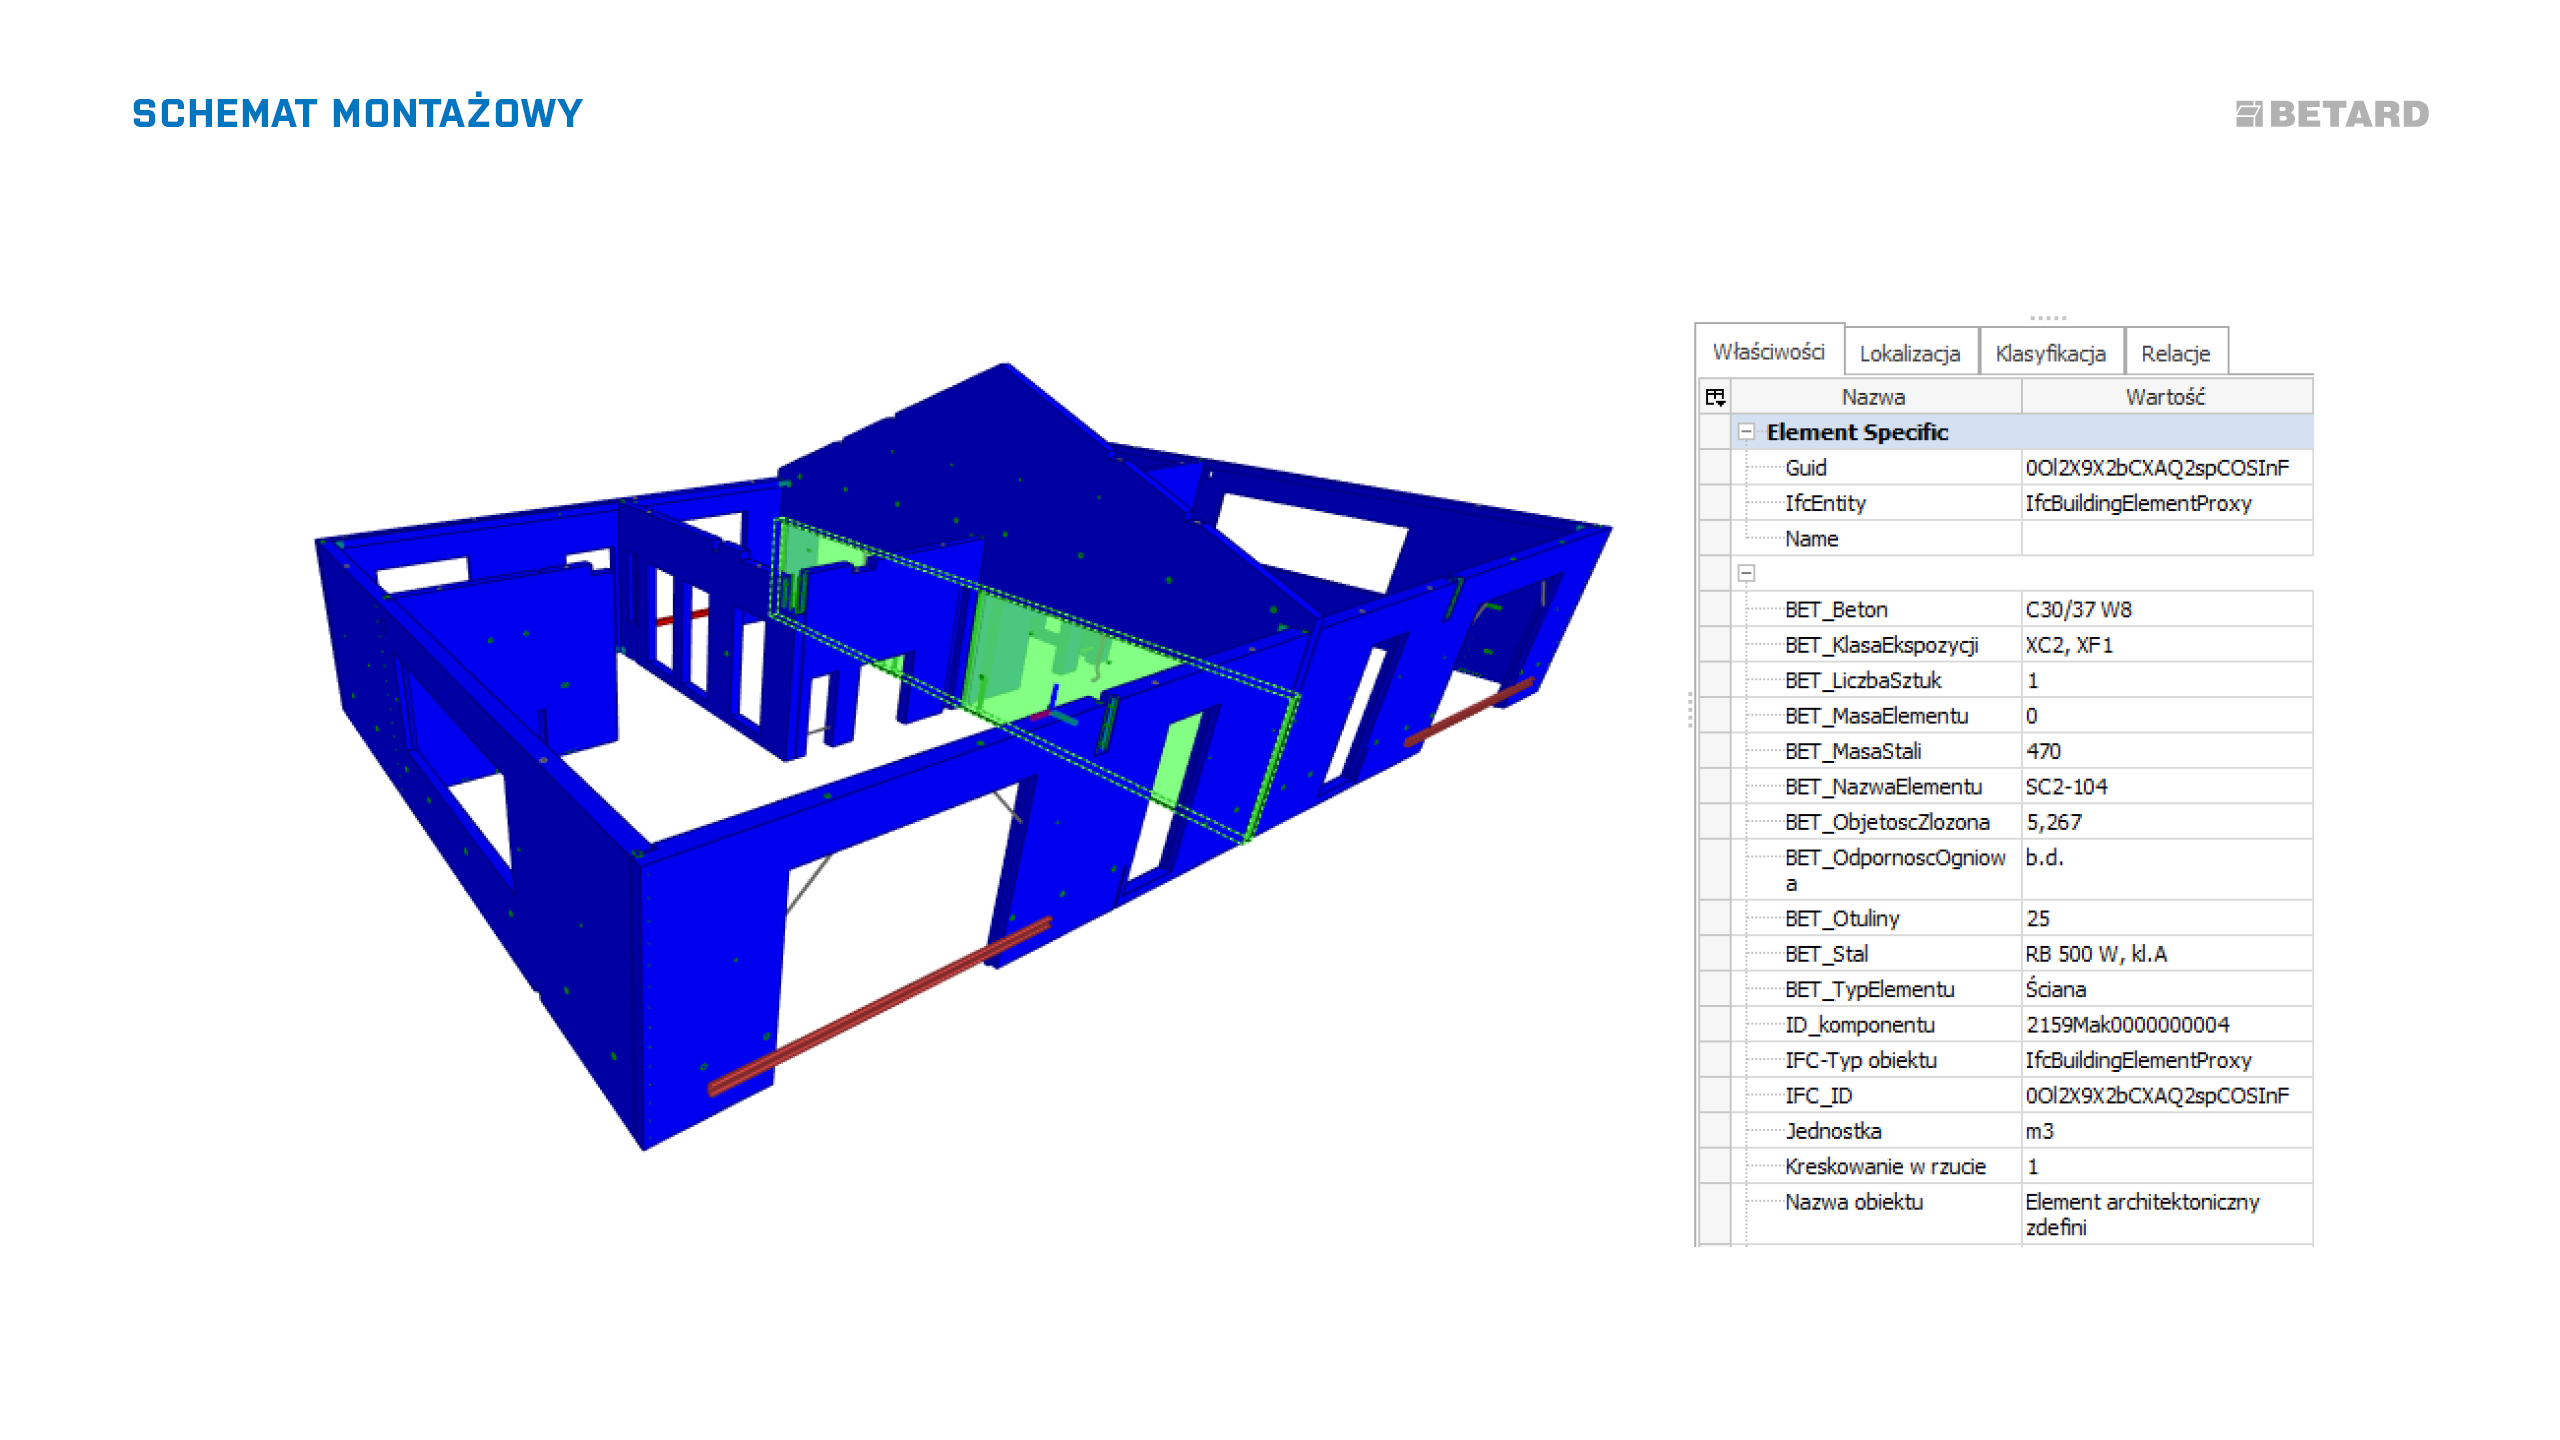Select the BET_TypElementu property
This screenshot has height=1440, width=2560.
click(1869, 990)
